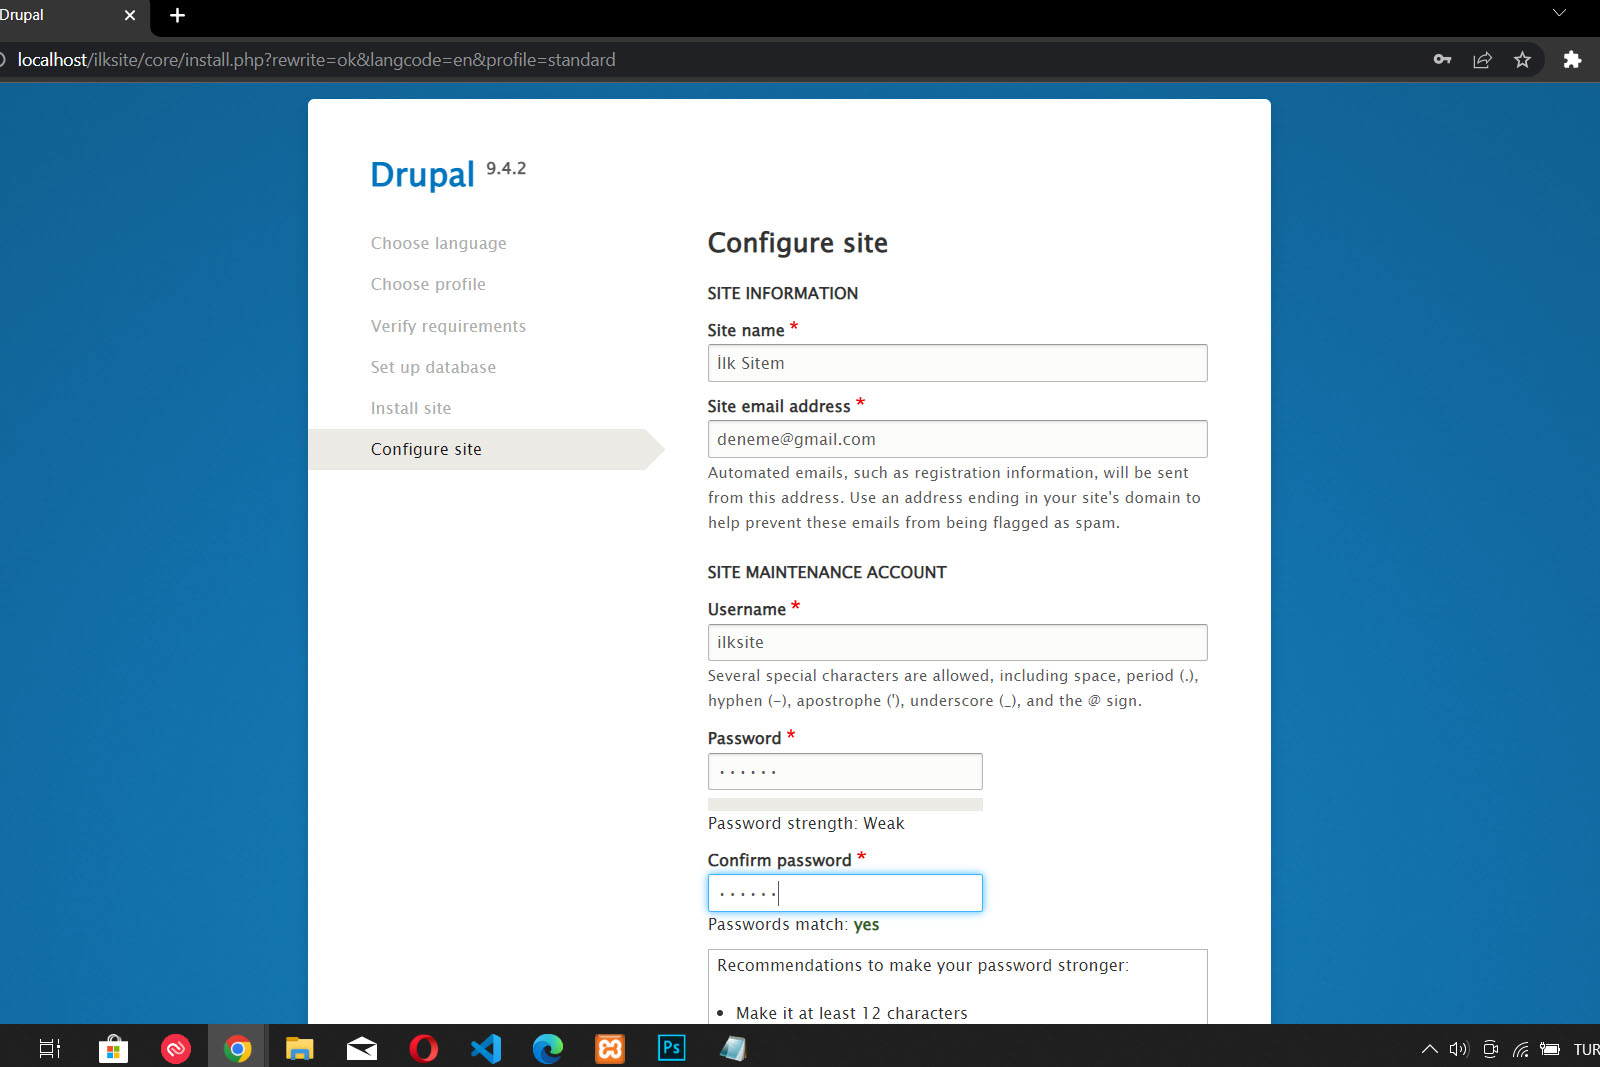Viewport: 1600px width, 1067px height.
Task: Click the 9.4.2 version number
Action: tap(506, 168)
